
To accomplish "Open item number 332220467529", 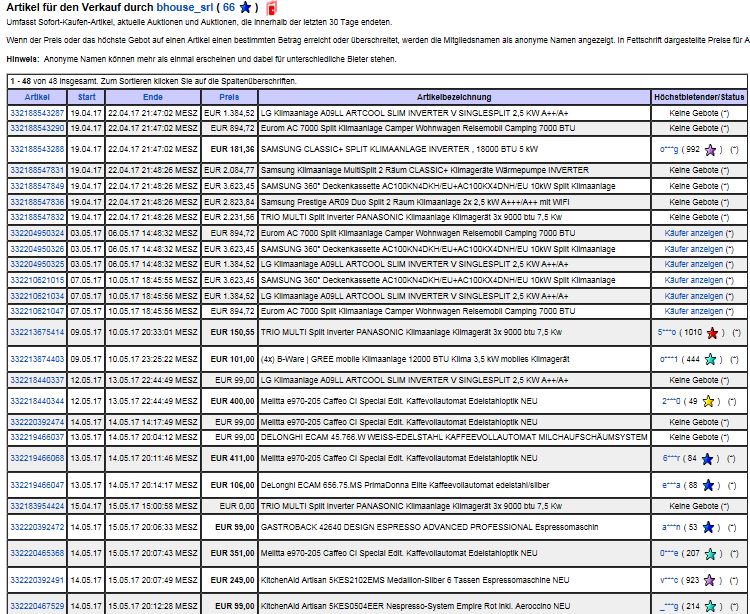I will (x=37, y=606).
